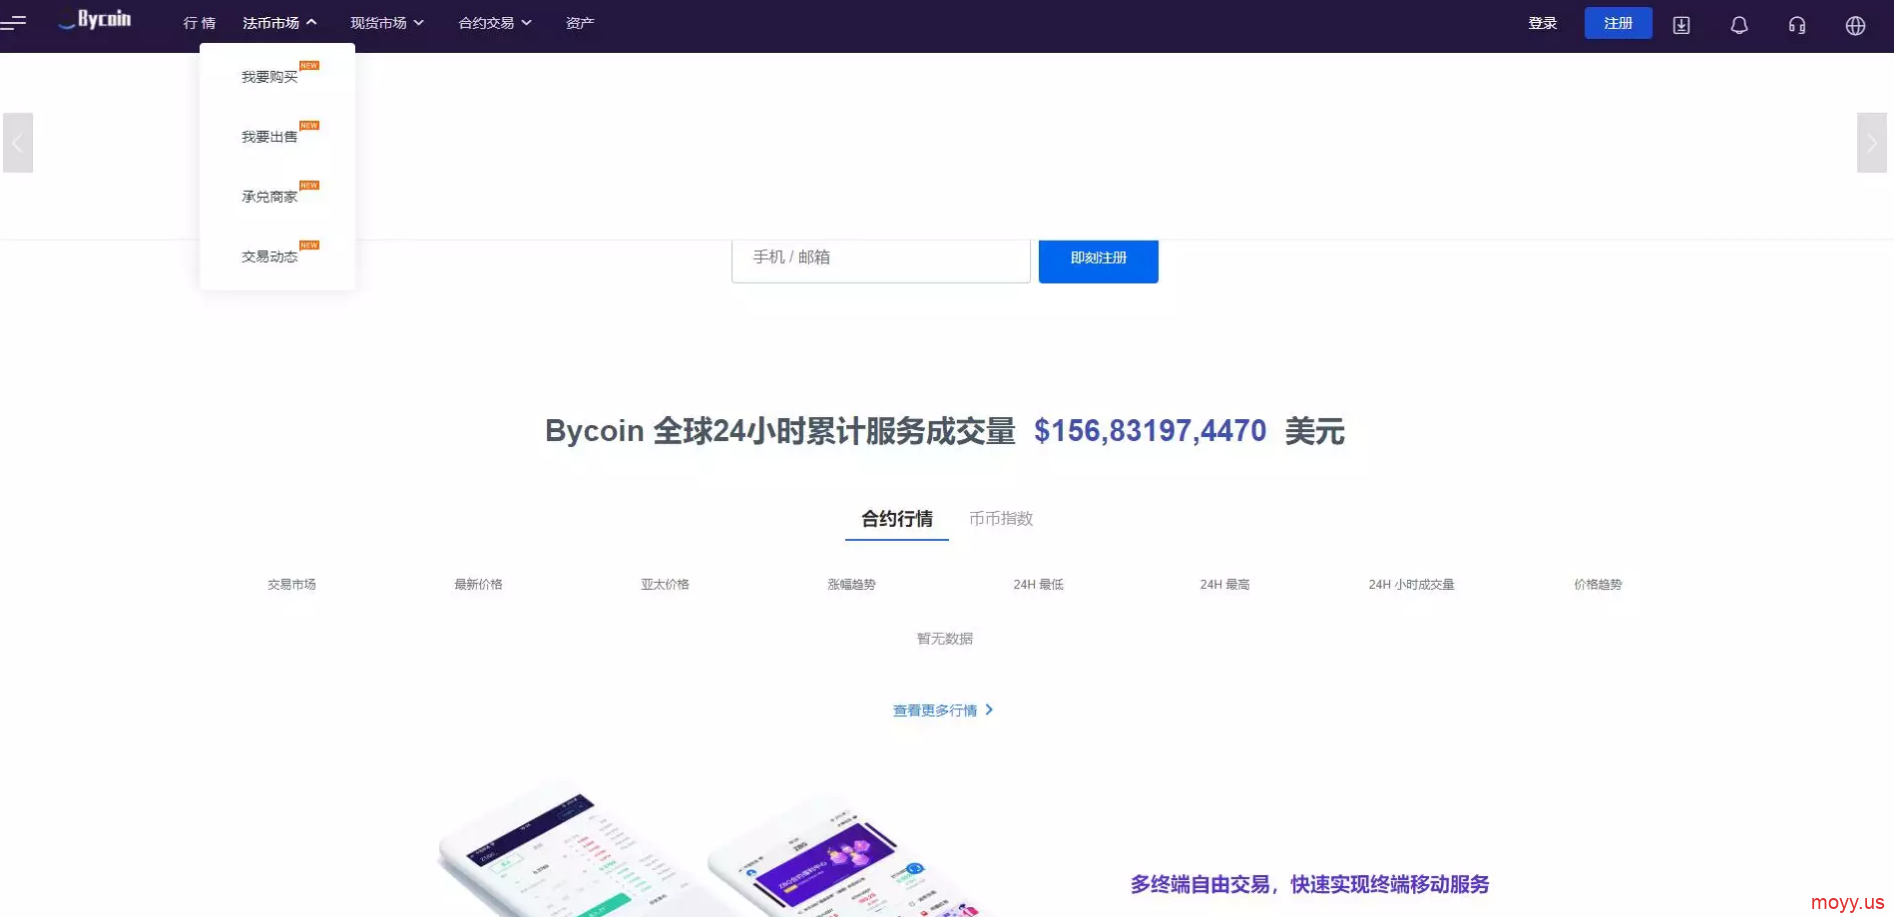The height and width of the screenshot is (917, 1894).
Task: Click the 价格趋势 column header
Action: (1598, 584)
